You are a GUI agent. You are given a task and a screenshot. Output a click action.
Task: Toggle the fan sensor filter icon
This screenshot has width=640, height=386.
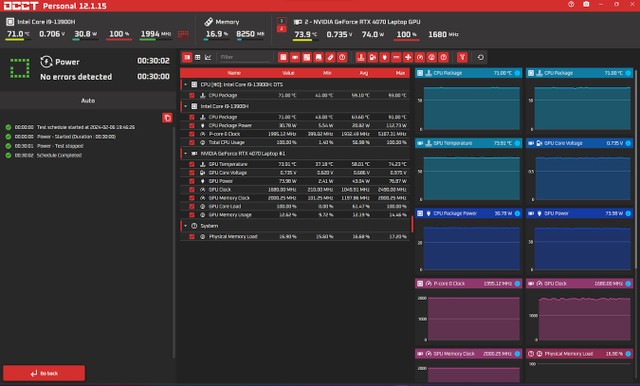(408, 58)
